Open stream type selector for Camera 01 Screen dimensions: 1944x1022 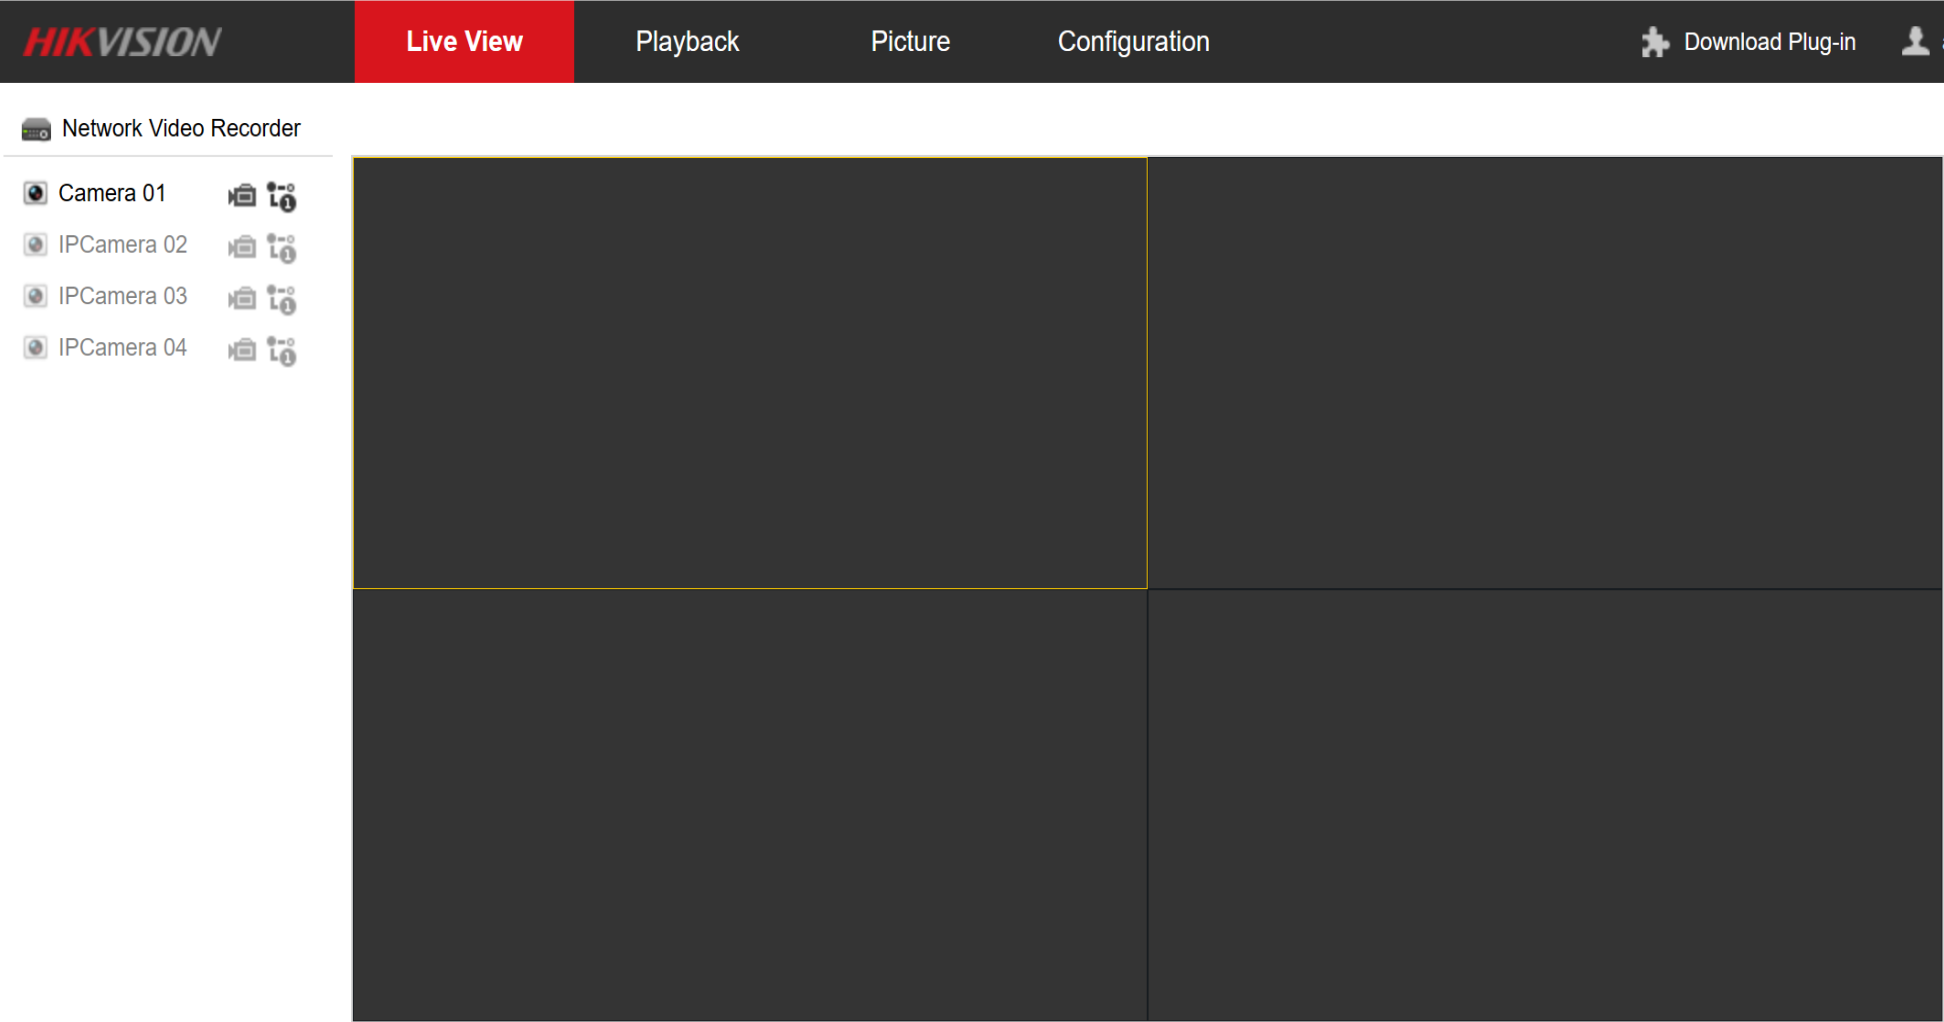(x=282, y=196)
